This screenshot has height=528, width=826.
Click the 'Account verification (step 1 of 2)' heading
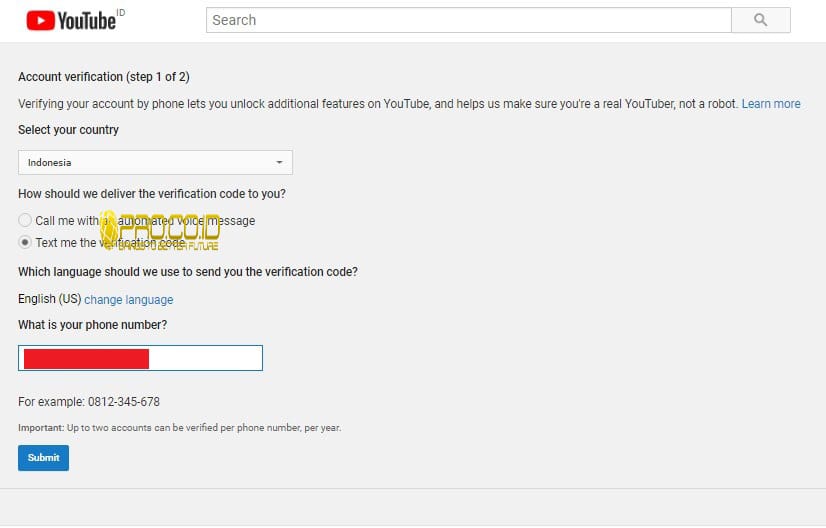[x=103, y=77]
